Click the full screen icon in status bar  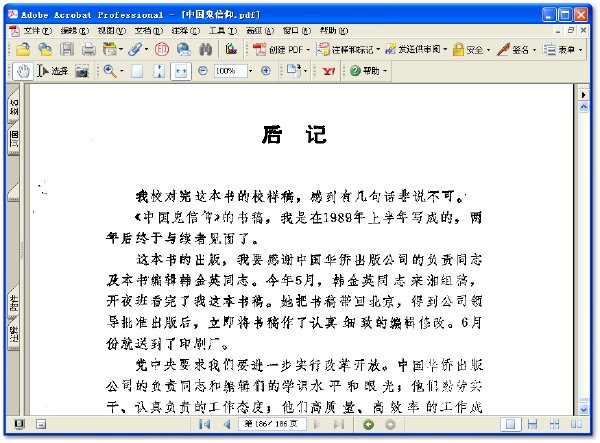(x=19, y=424)
